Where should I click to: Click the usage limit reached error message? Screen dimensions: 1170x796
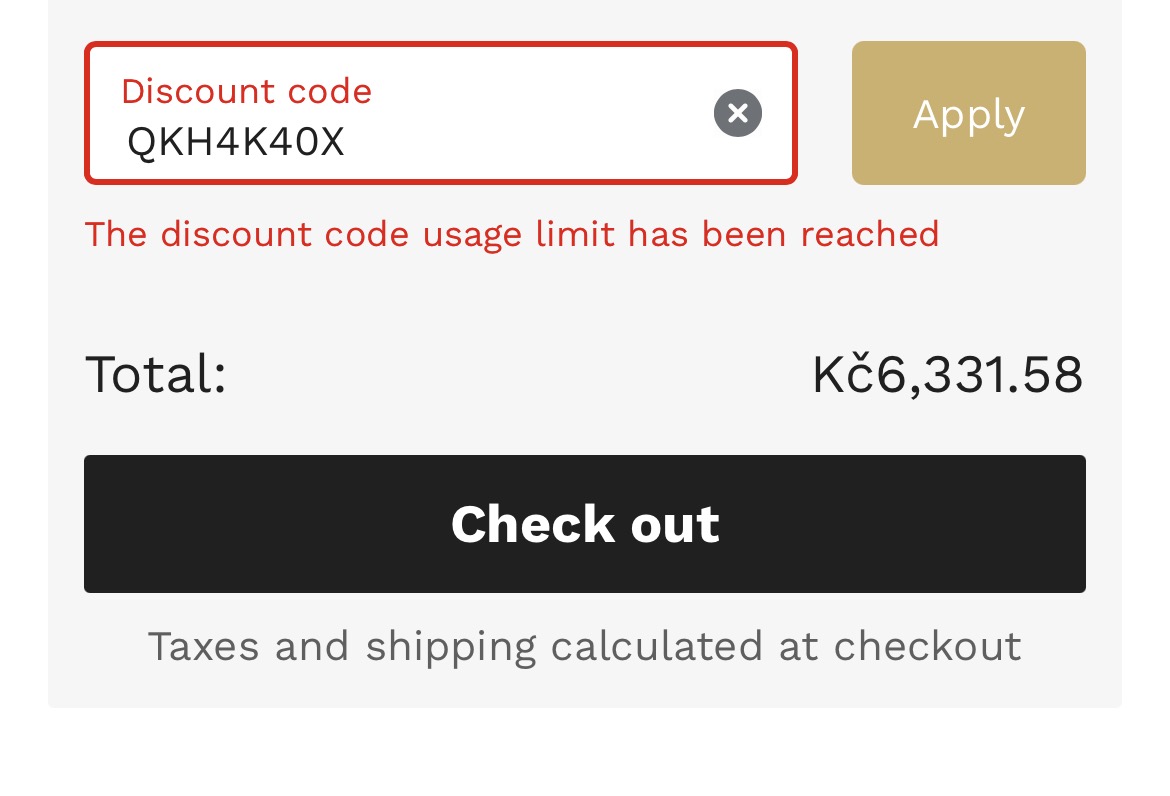512,234
